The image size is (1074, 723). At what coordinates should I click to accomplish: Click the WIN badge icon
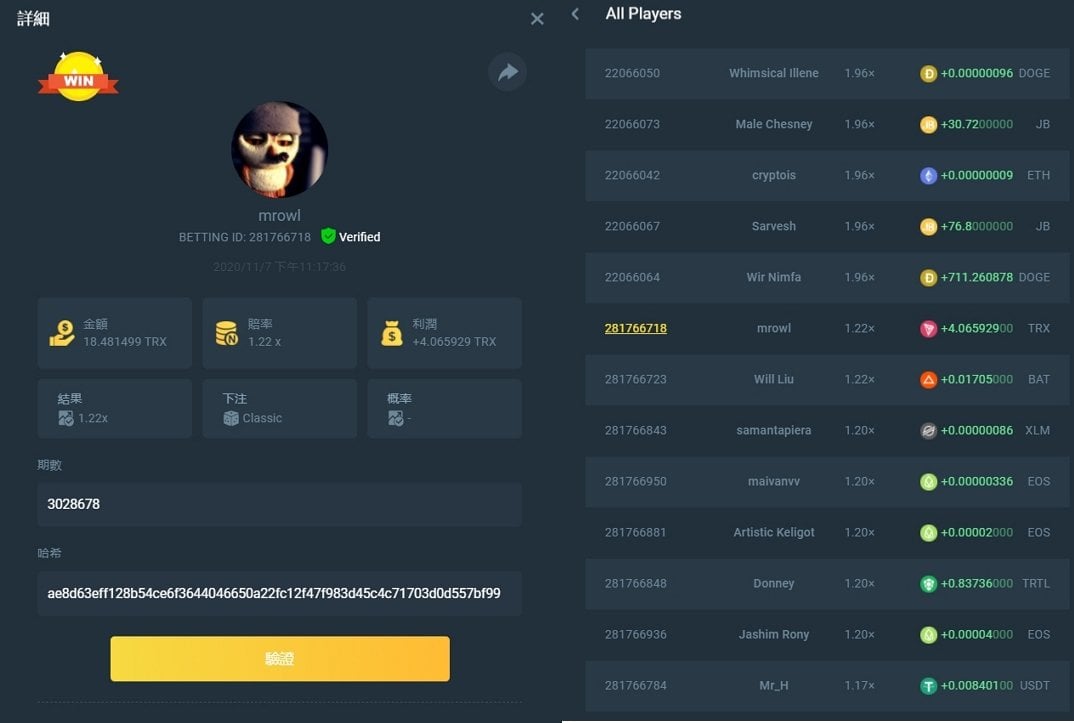coord(78,78)
